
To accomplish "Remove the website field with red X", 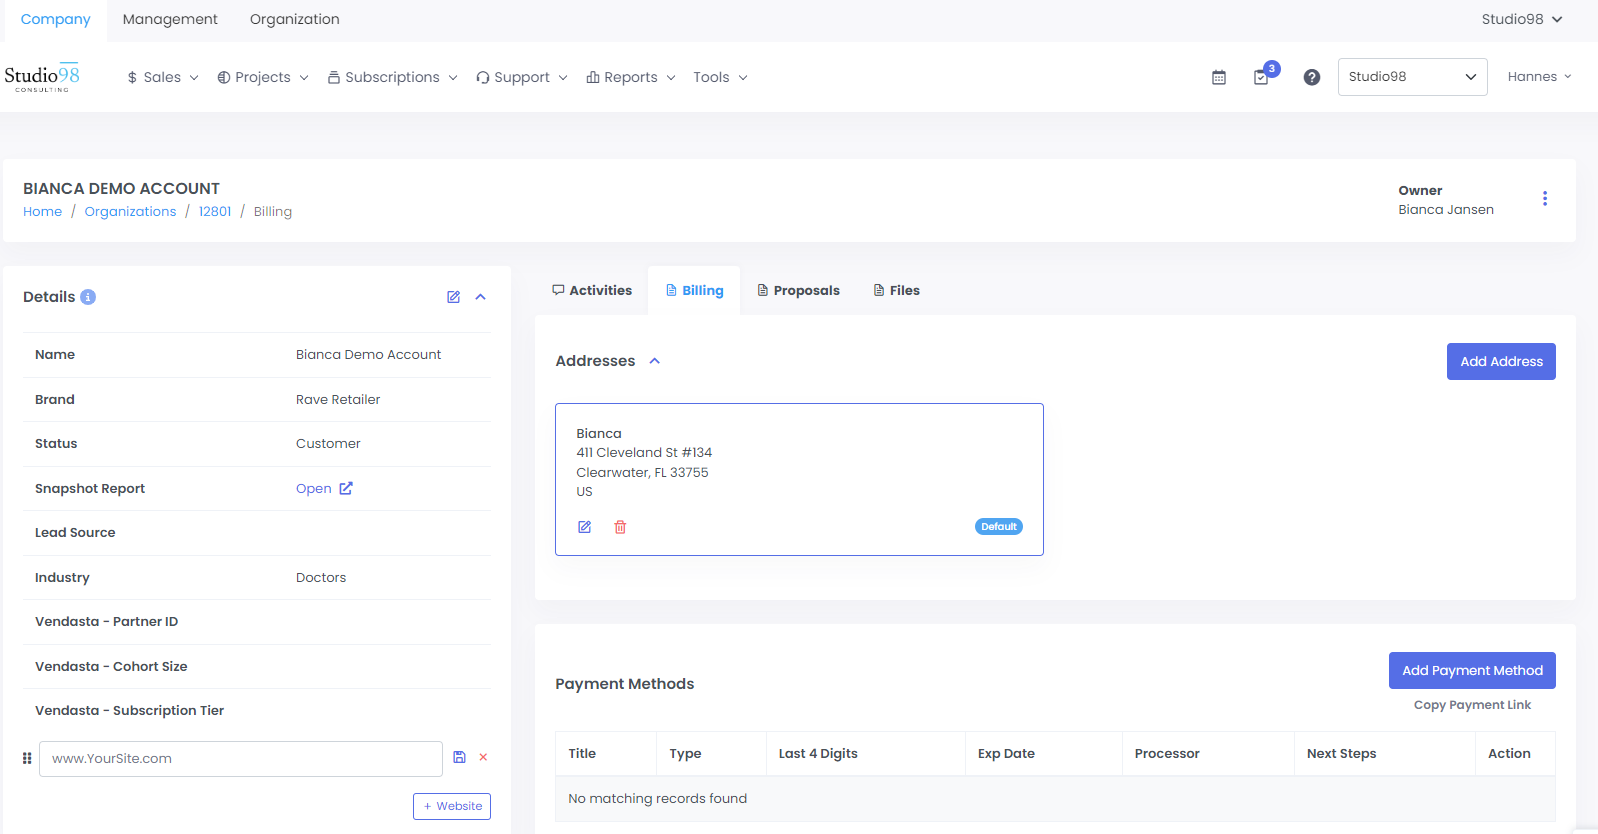I will 483,758.
